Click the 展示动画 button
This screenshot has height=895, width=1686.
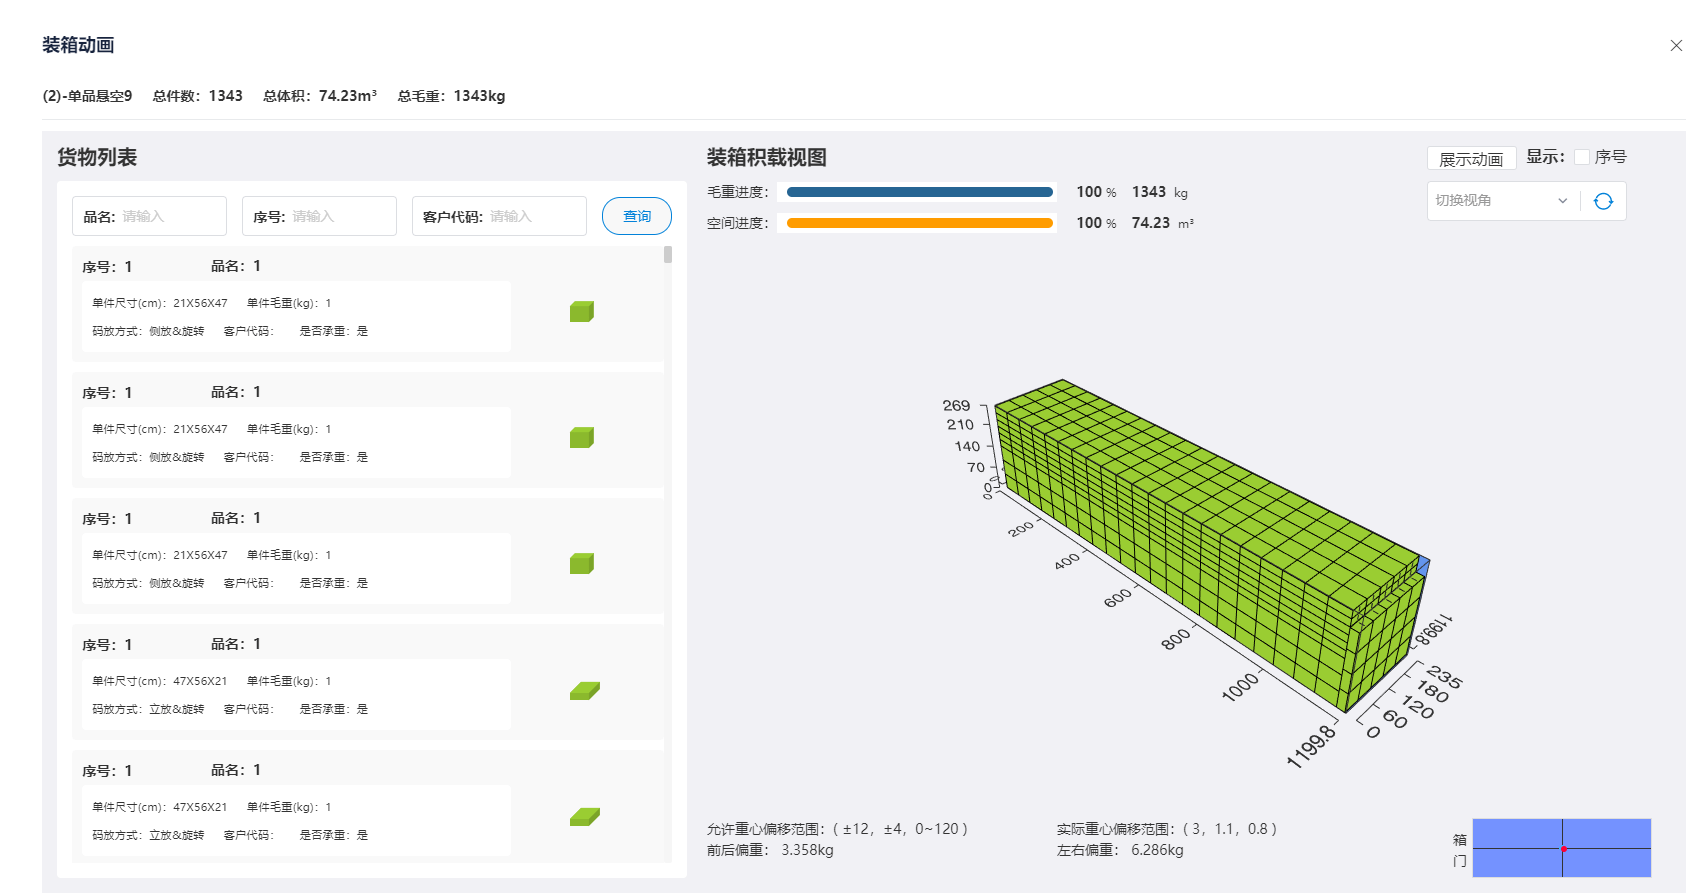tap(1471, 159)
